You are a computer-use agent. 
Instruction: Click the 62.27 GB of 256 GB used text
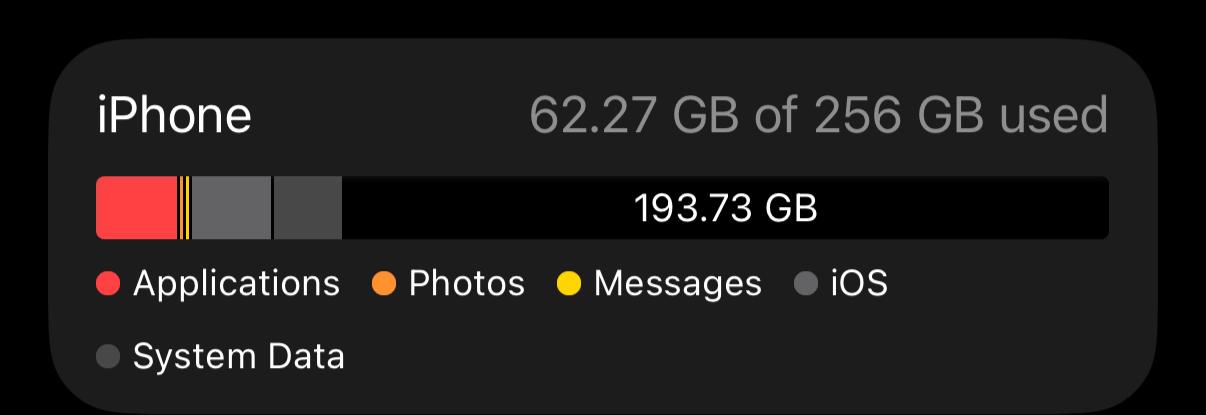[x=819, y=116]
